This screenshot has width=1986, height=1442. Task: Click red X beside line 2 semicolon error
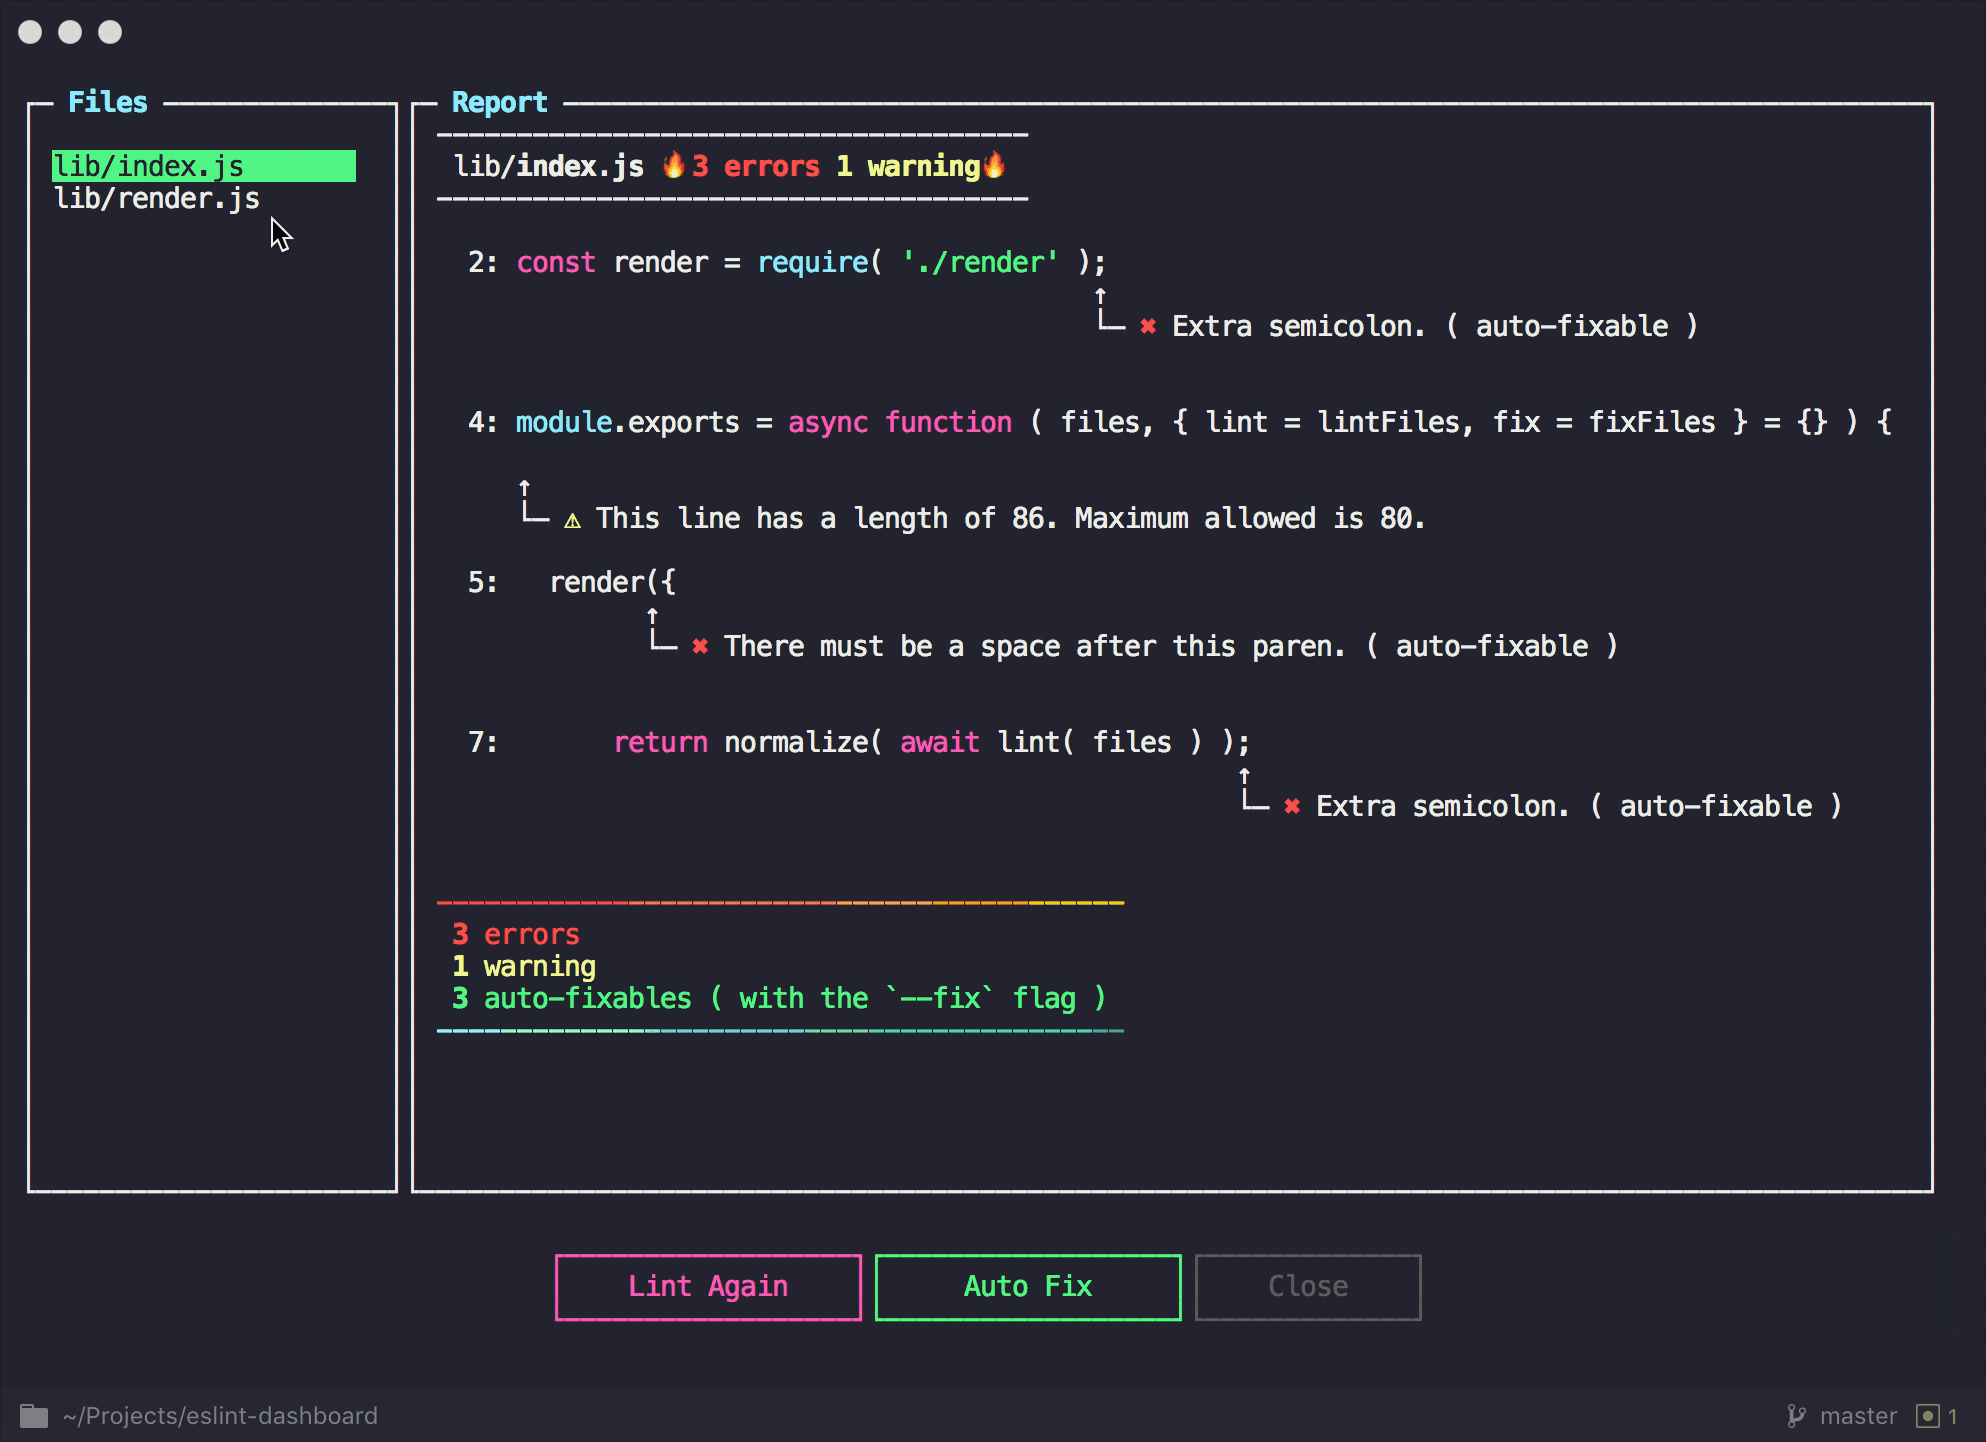click(1148, 326)
